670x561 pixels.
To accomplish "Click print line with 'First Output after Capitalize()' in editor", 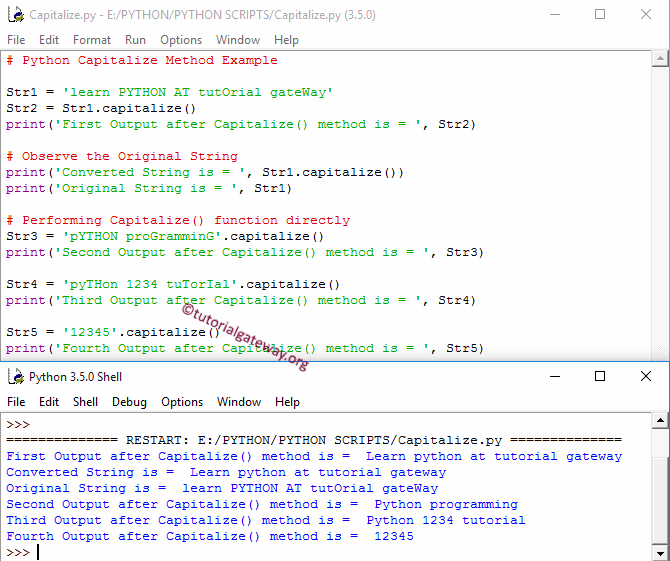I will pyautogui.click(x=241, y=124).
